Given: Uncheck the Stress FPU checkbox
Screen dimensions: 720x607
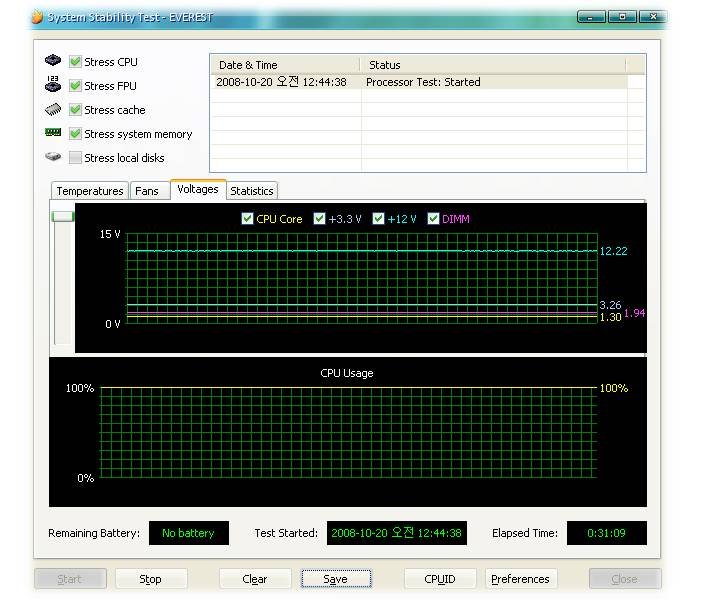Looking at the screenshot, I should (x=75, y=85).
